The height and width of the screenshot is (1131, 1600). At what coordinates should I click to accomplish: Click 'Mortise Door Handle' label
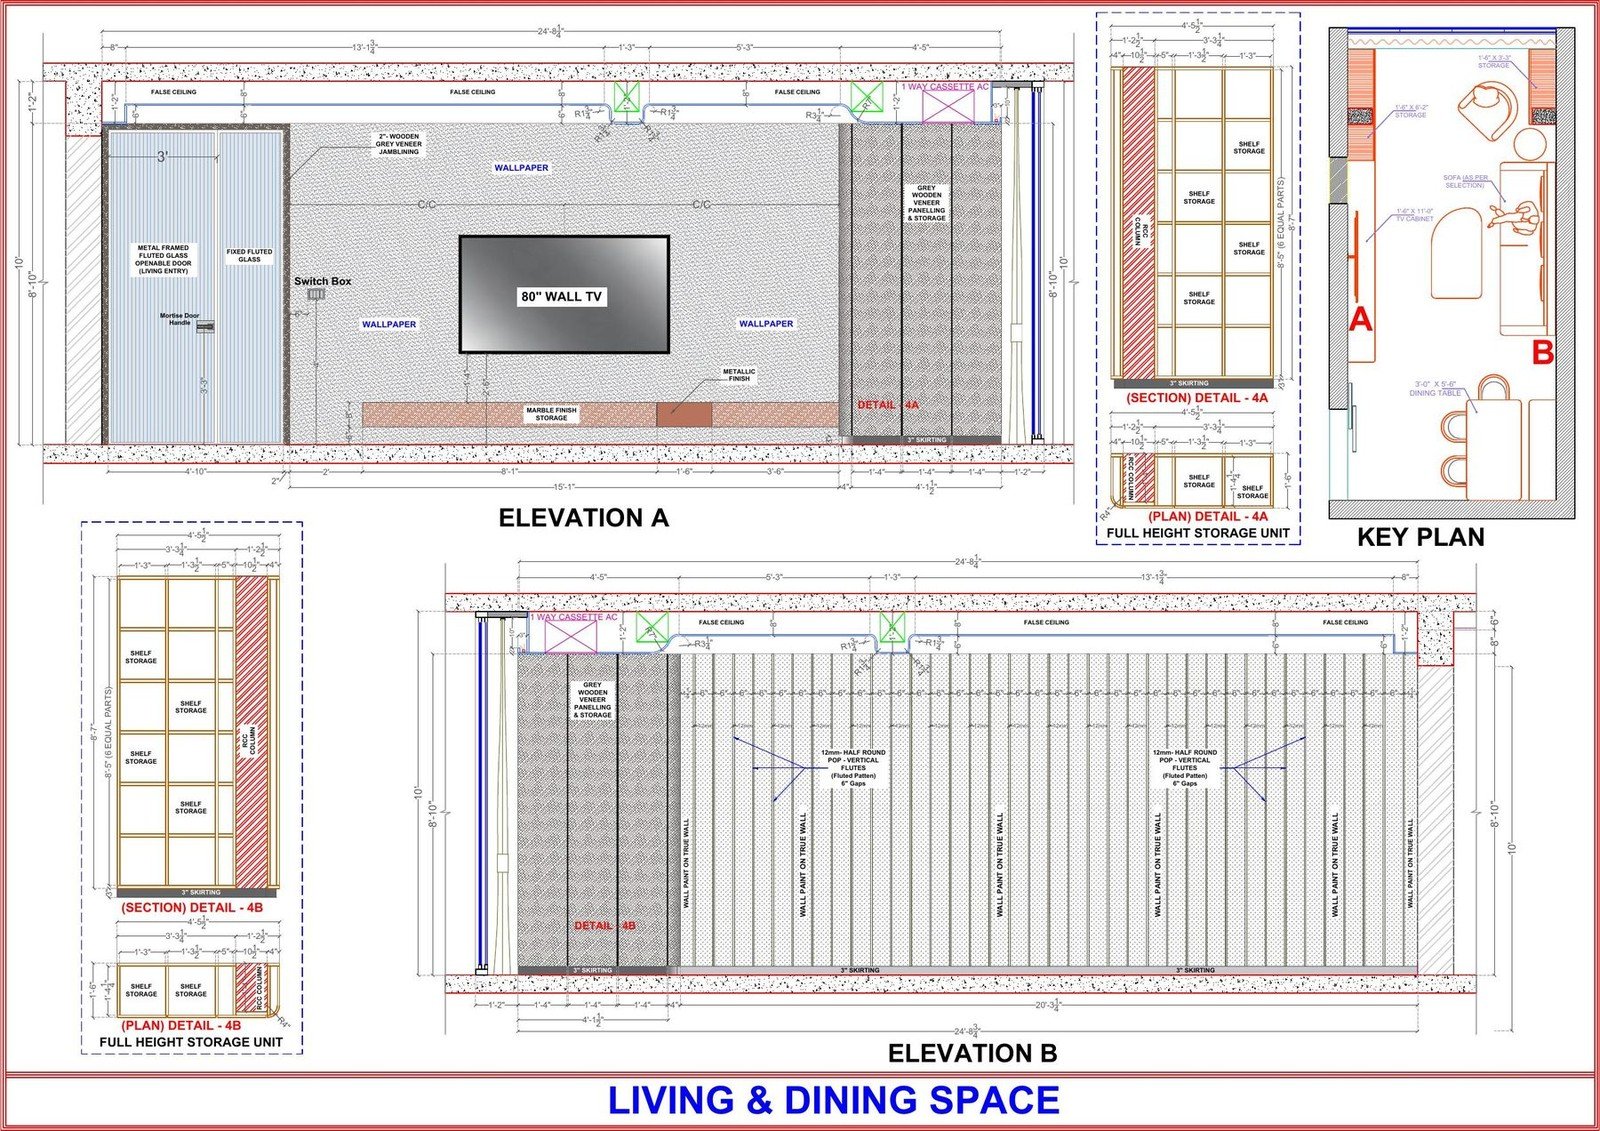click(179, 319)
